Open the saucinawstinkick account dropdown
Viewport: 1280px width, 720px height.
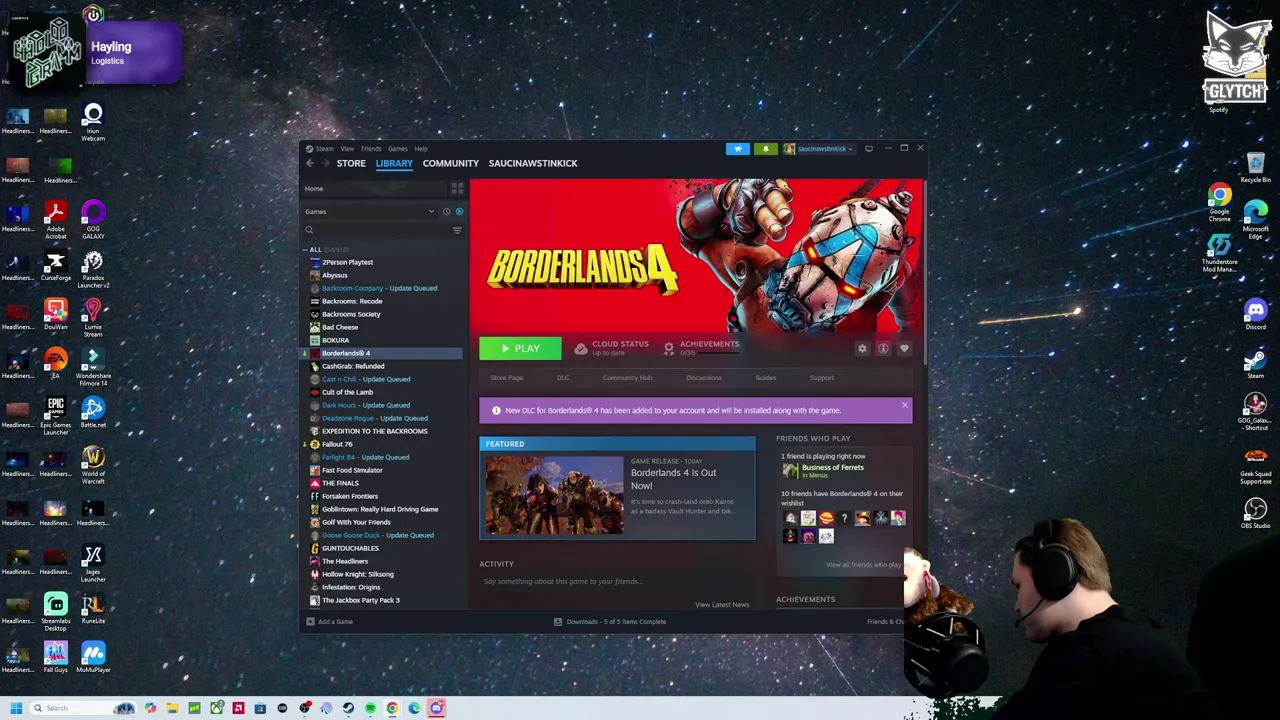[x=820, y=149]
